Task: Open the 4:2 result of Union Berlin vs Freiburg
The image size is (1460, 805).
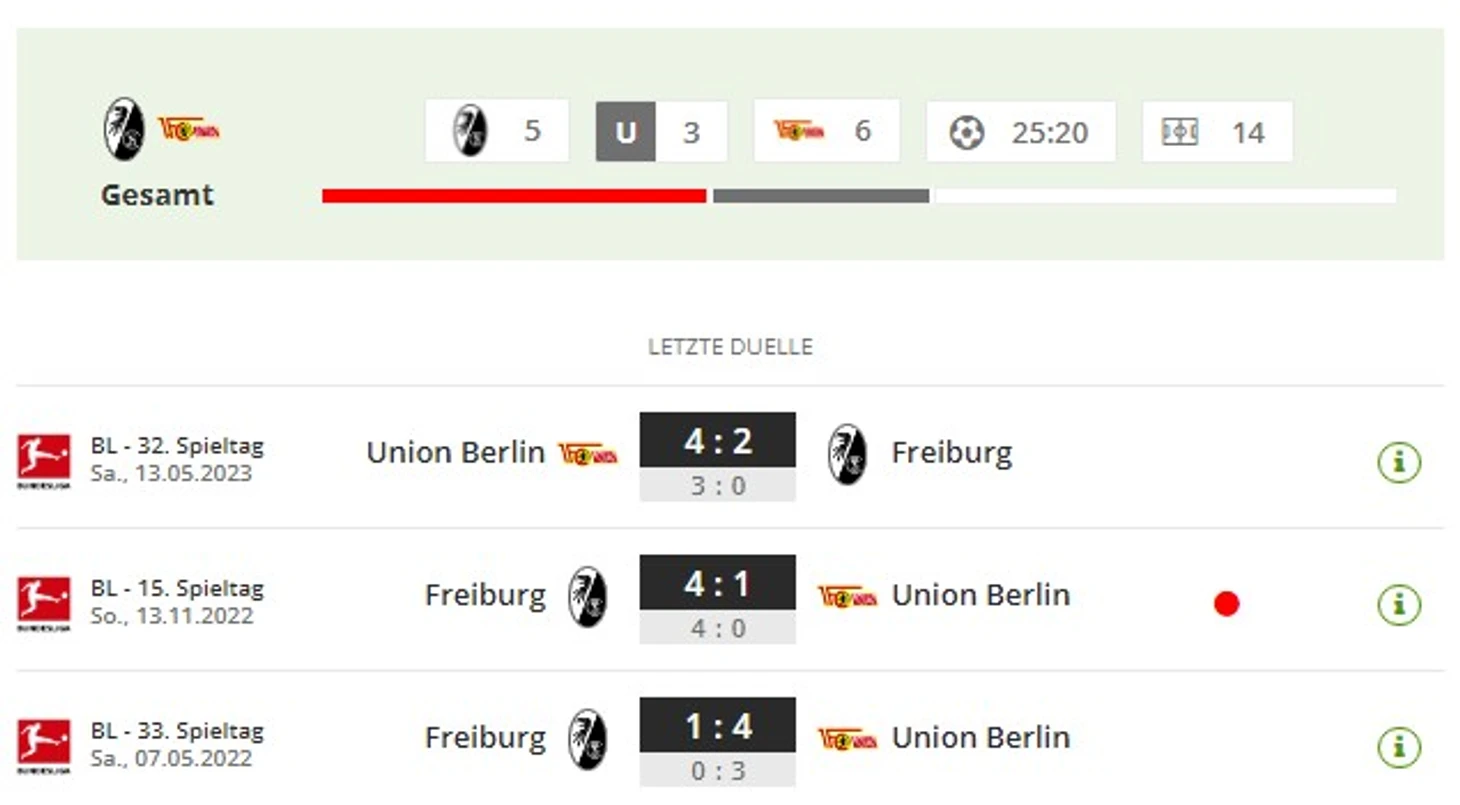Action: [717, 441]
